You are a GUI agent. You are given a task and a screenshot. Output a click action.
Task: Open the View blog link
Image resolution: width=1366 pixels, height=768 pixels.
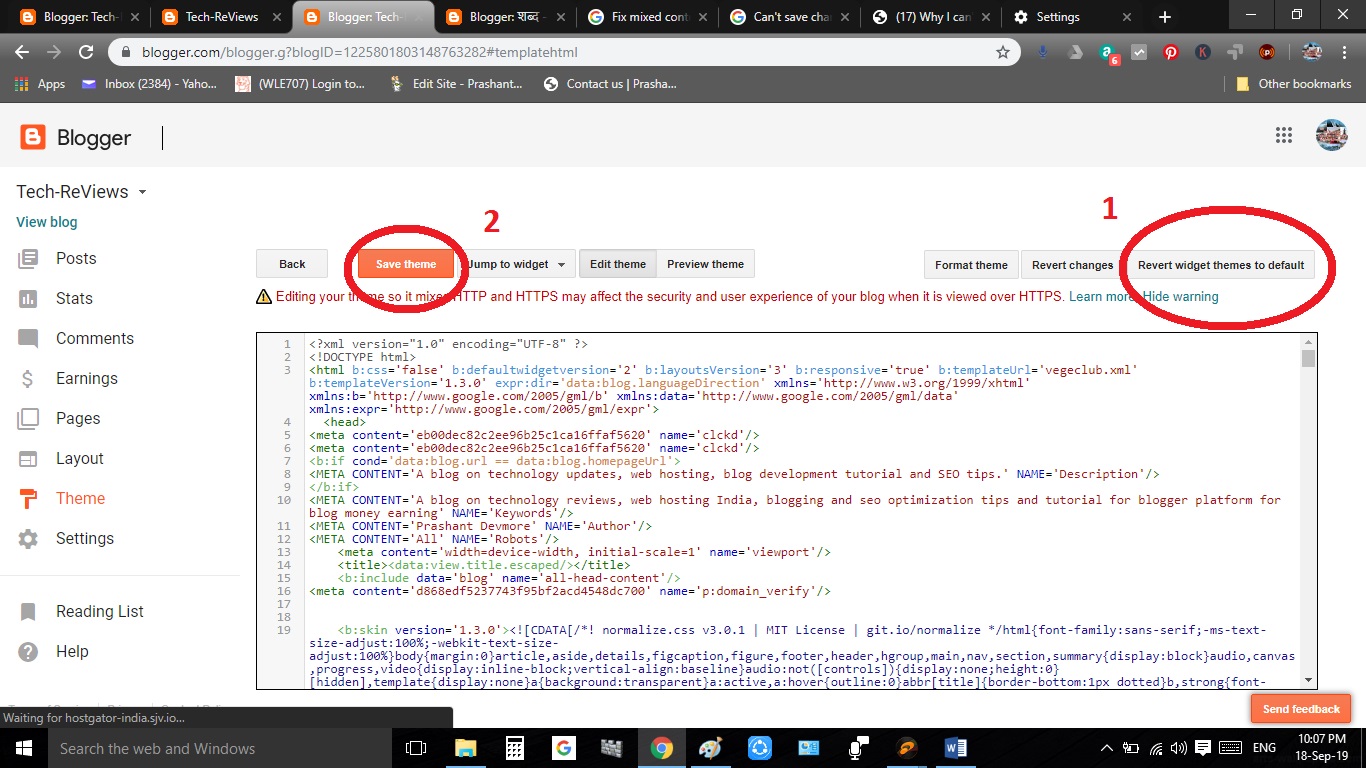46,222
